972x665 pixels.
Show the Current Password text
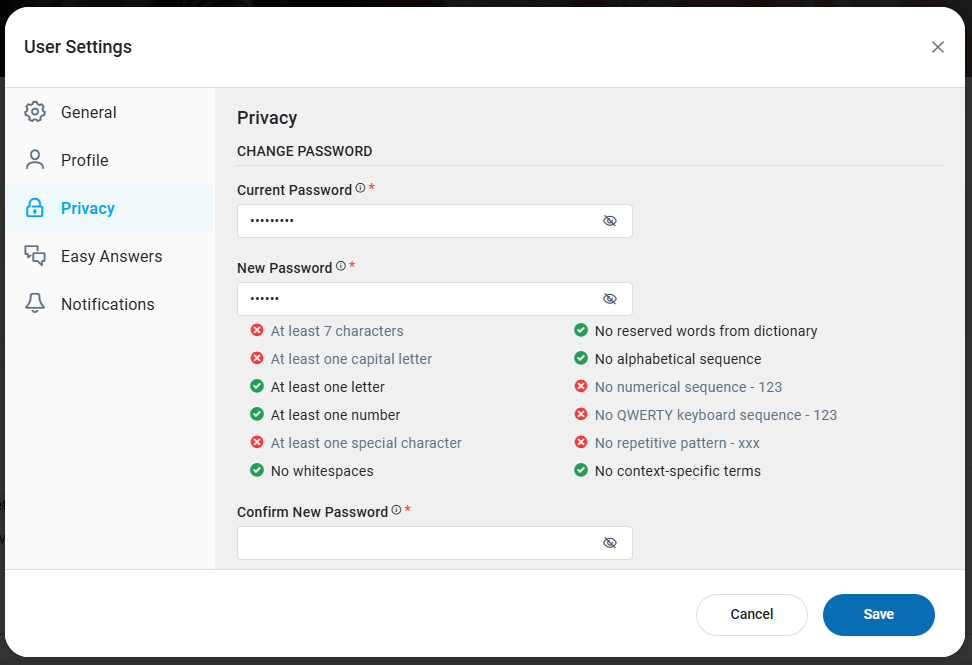pyautogui.click(x=610, y=221)
